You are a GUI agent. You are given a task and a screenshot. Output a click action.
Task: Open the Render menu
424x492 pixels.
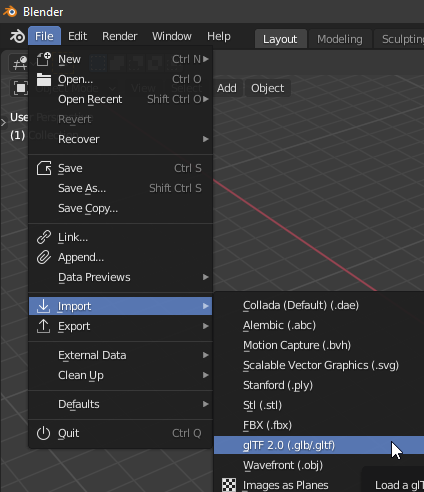(x=120, y=36)
